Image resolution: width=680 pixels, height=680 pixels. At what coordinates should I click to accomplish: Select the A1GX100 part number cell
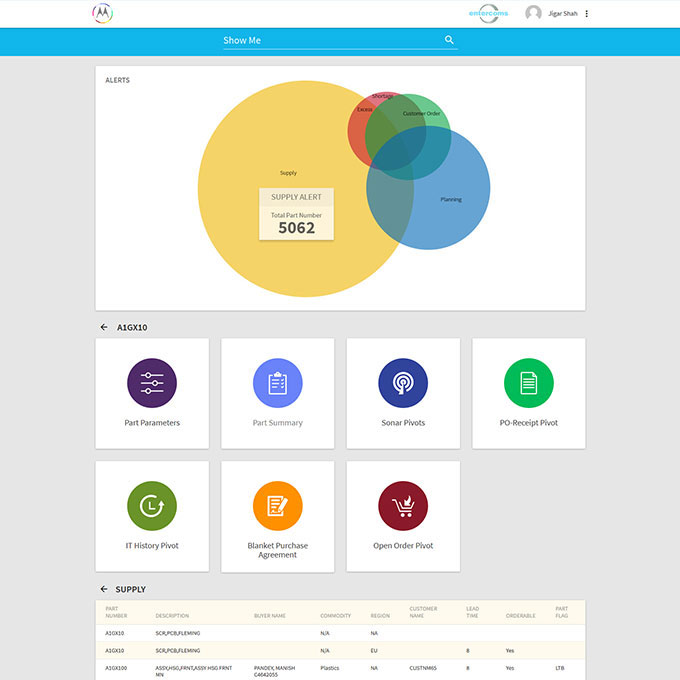coord(116,668)
